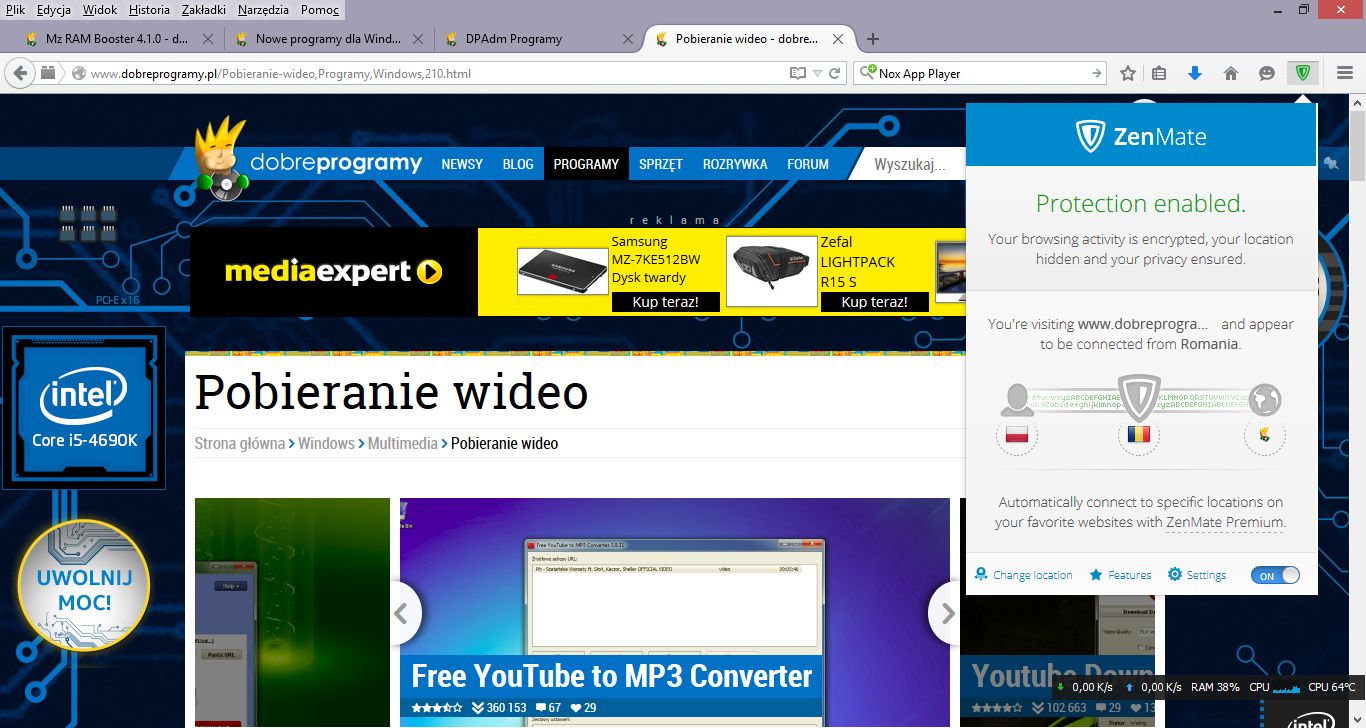Click Multimedia breadcrumb link

pyautogui.click(x=402, y=443)
